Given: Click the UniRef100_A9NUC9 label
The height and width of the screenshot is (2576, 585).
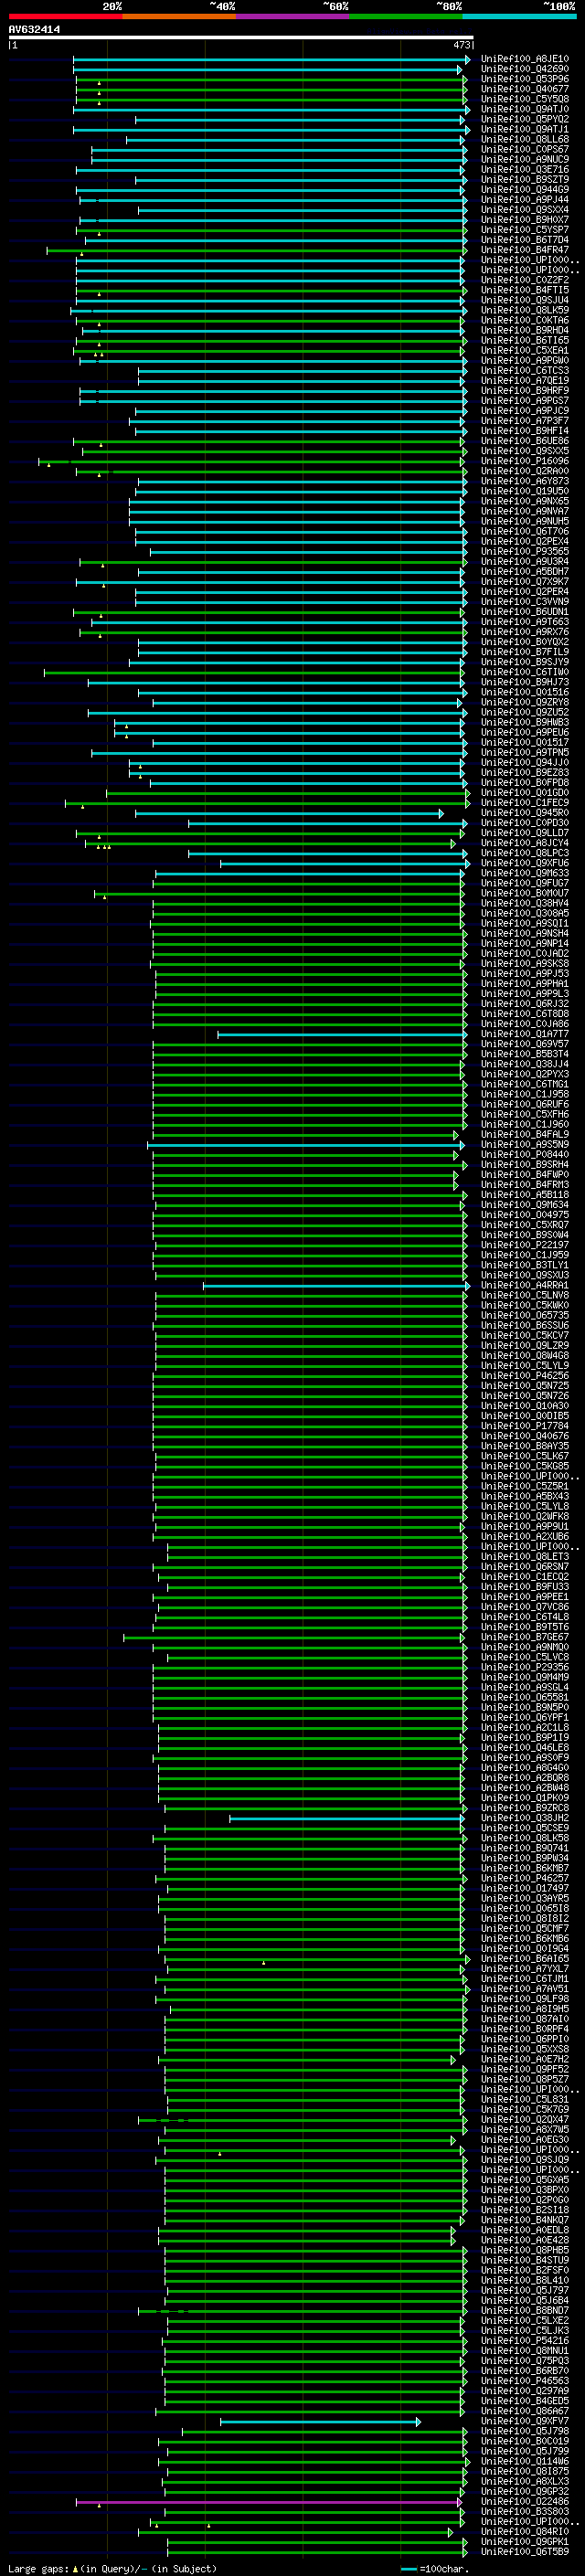Looking at the screenshot, I should (525, 160).
